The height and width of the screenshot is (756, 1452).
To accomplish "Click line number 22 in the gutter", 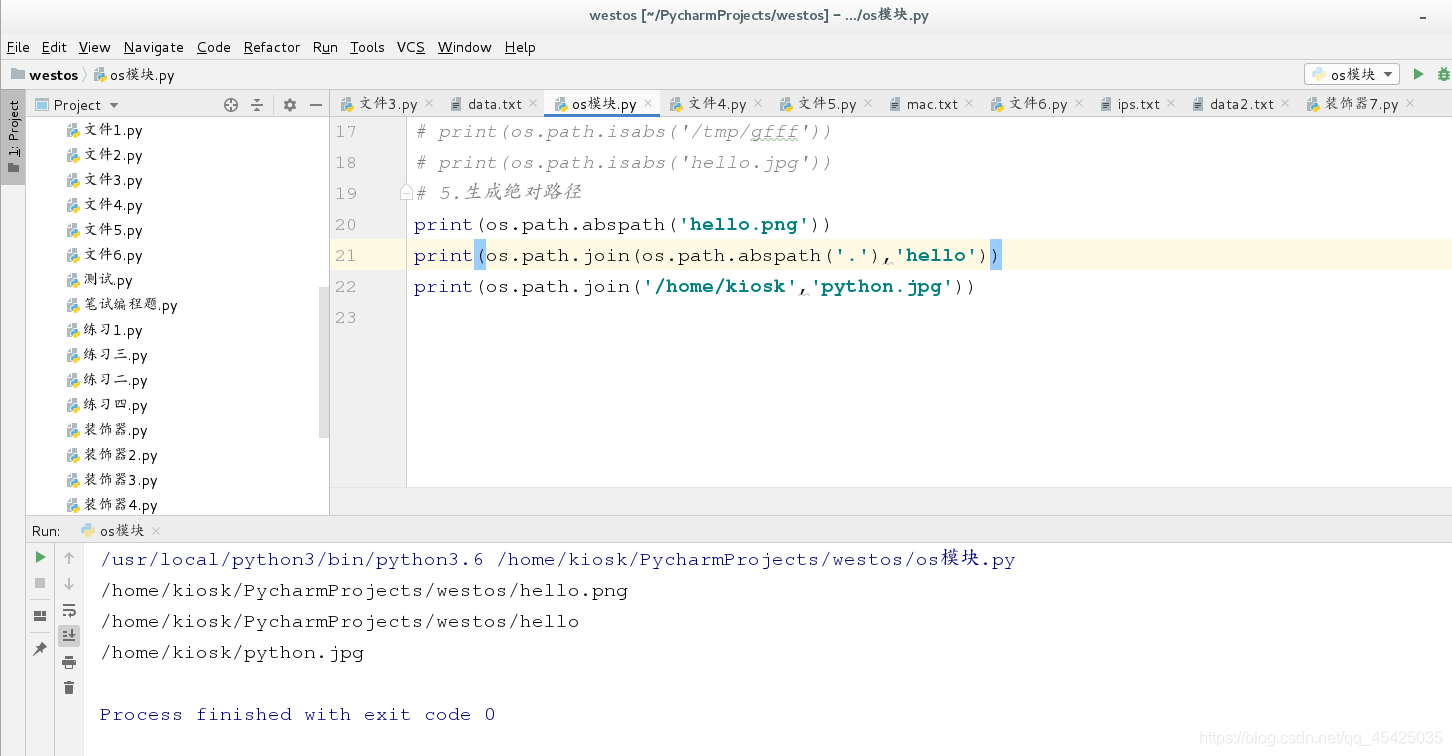I will 346,286.
